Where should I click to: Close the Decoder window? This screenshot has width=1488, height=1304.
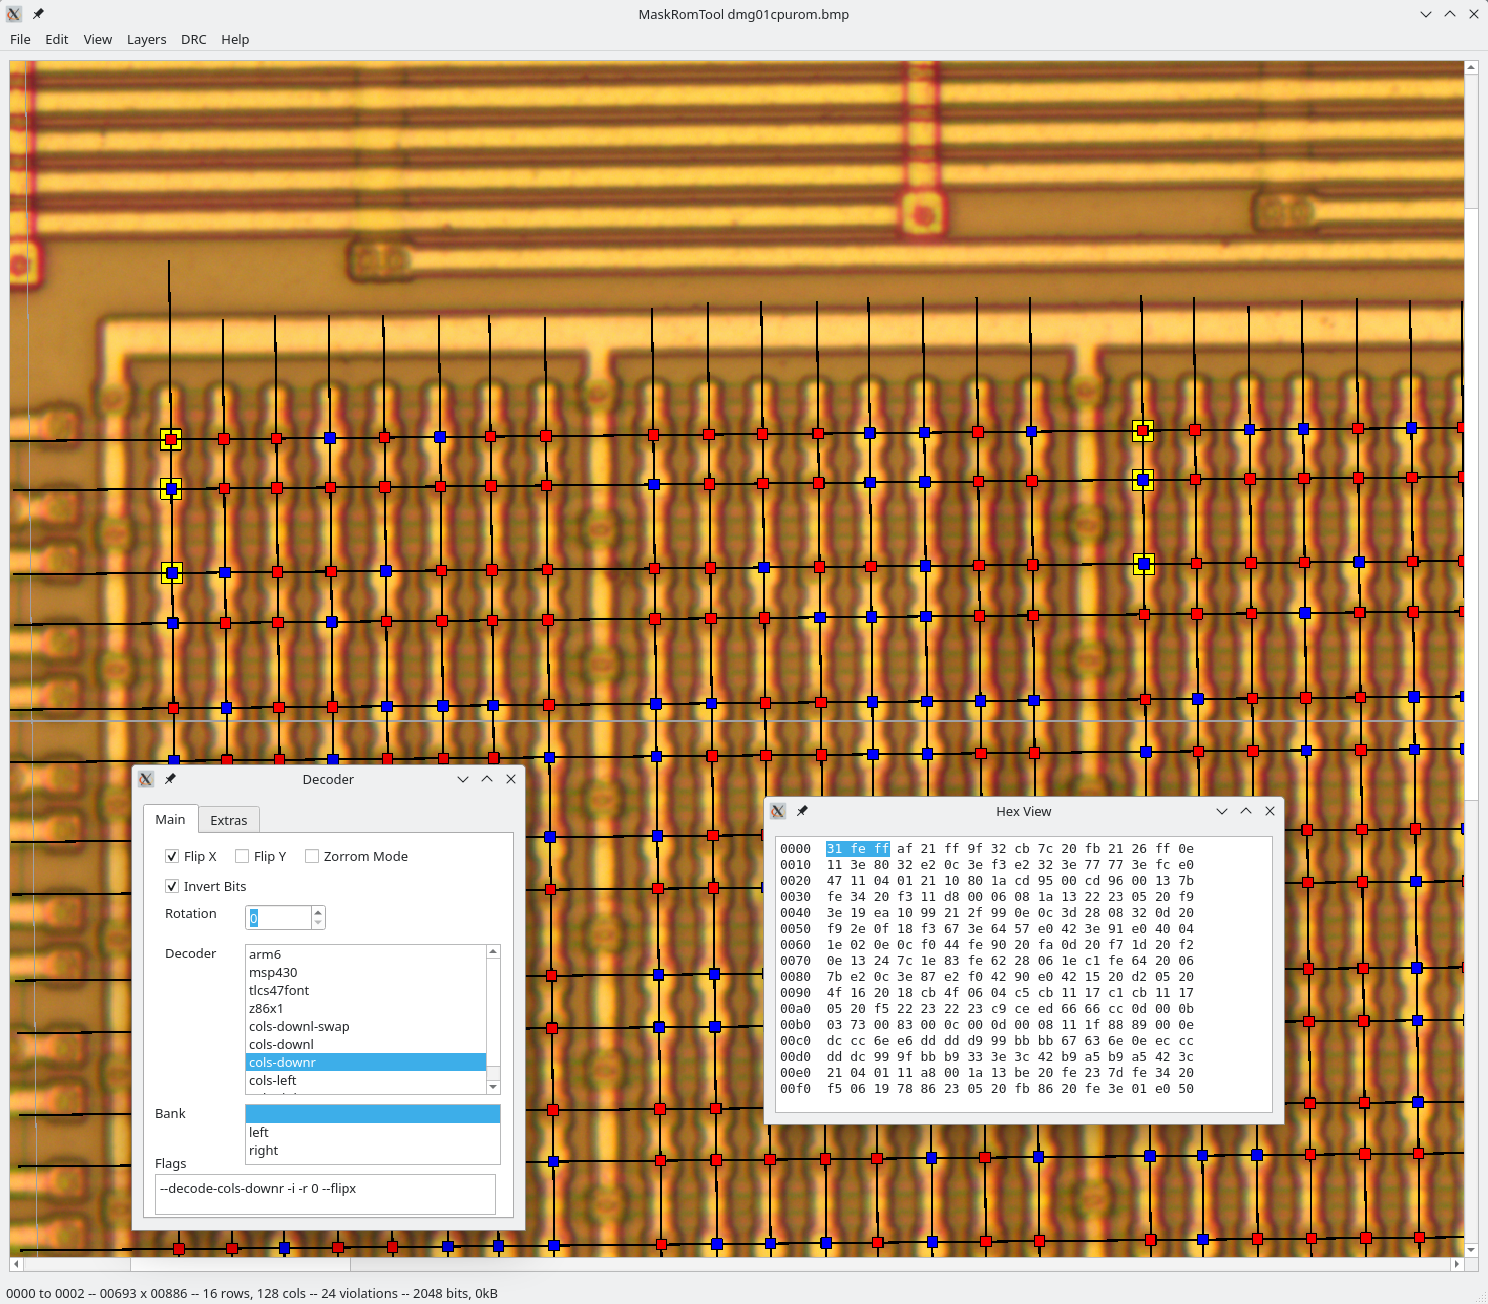click(x=511, y=779)
